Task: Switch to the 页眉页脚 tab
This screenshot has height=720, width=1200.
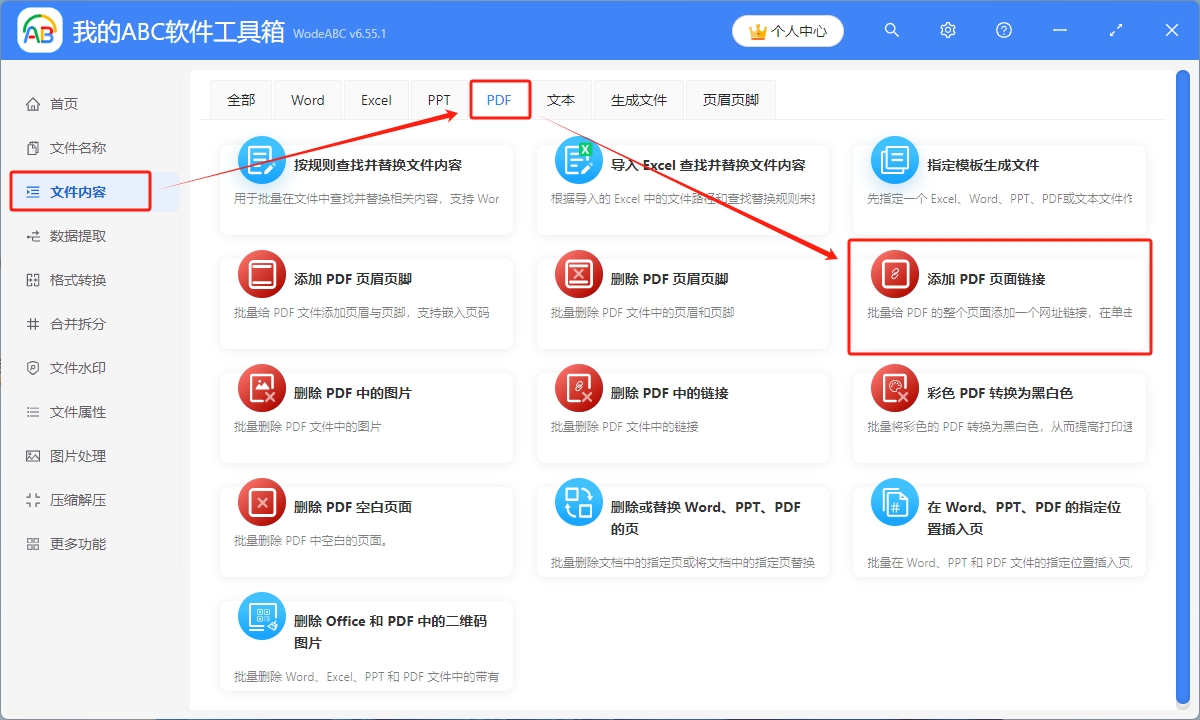Action: pos(730,99)
